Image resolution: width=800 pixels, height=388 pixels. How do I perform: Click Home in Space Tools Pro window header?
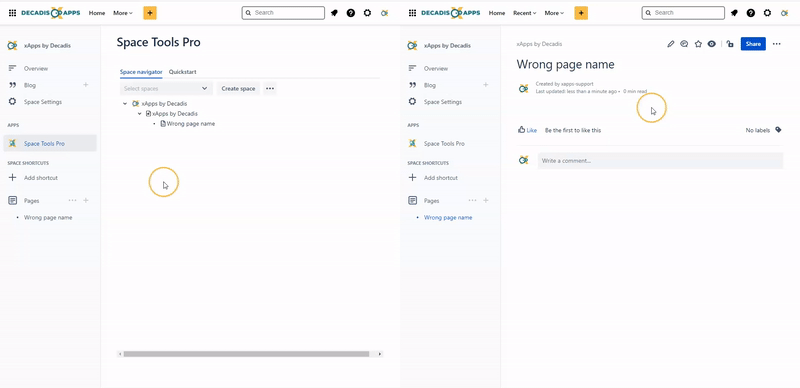(97, 13)
